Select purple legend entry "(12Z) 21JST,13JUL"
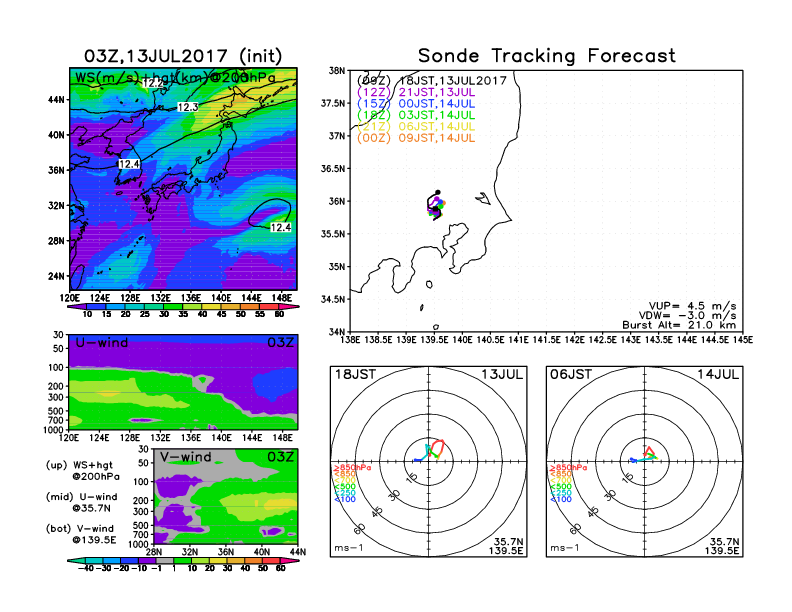This screenshot has height=612, width=792. [x=416, y=92]
